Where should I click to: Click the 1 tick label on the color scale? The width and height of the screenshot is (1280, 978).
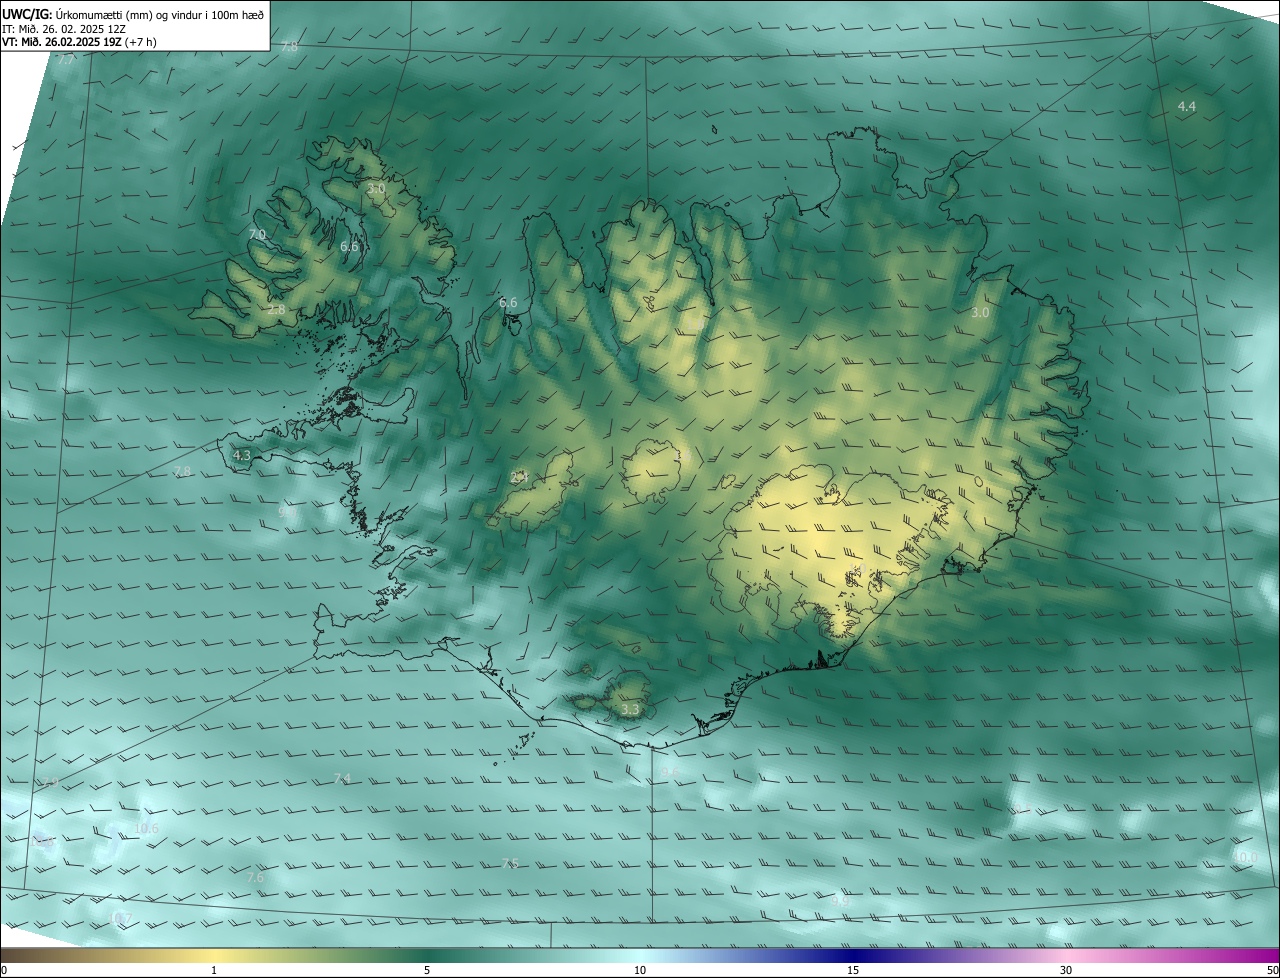214,970
